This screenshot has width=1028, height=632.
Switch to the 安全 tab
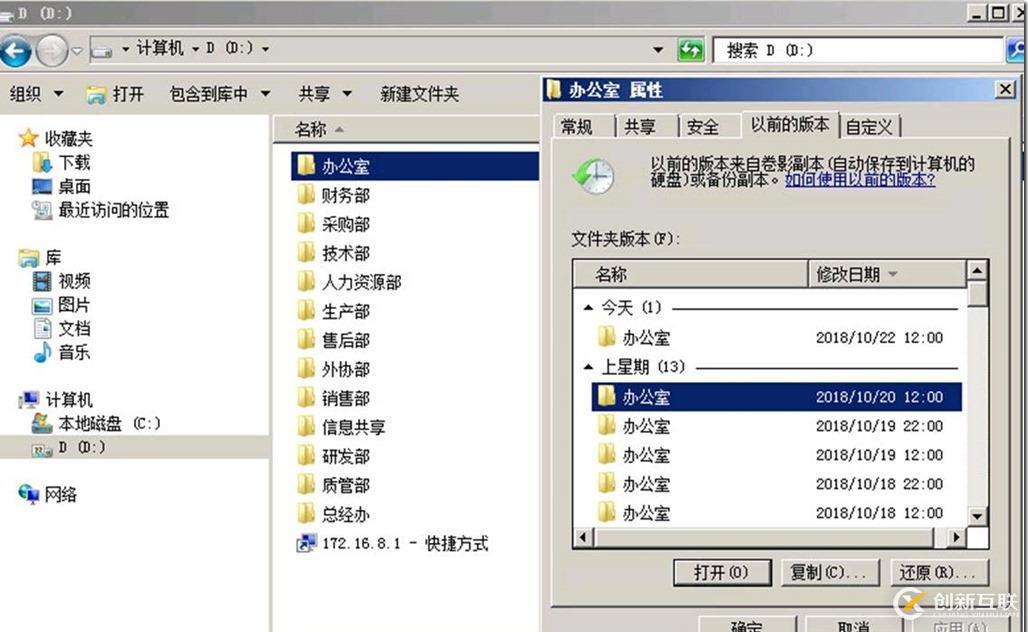pos(703,126)
